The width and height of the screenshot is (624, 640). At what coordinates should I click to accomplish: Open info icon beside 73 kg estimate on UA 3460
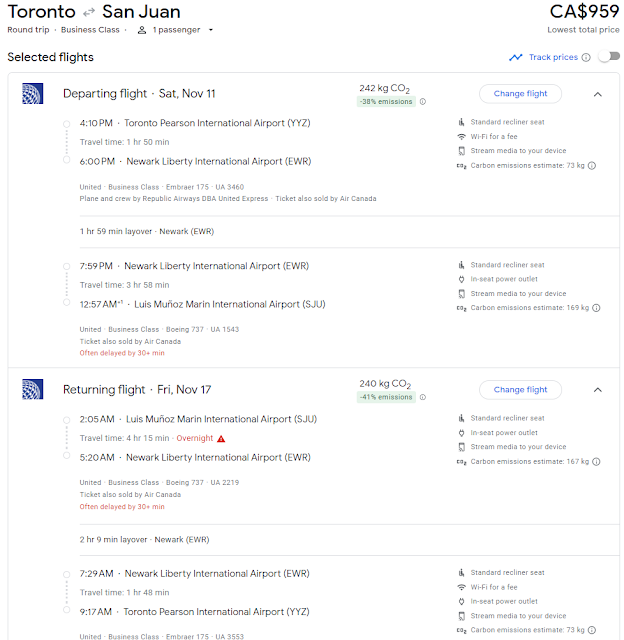coord(592,165)
